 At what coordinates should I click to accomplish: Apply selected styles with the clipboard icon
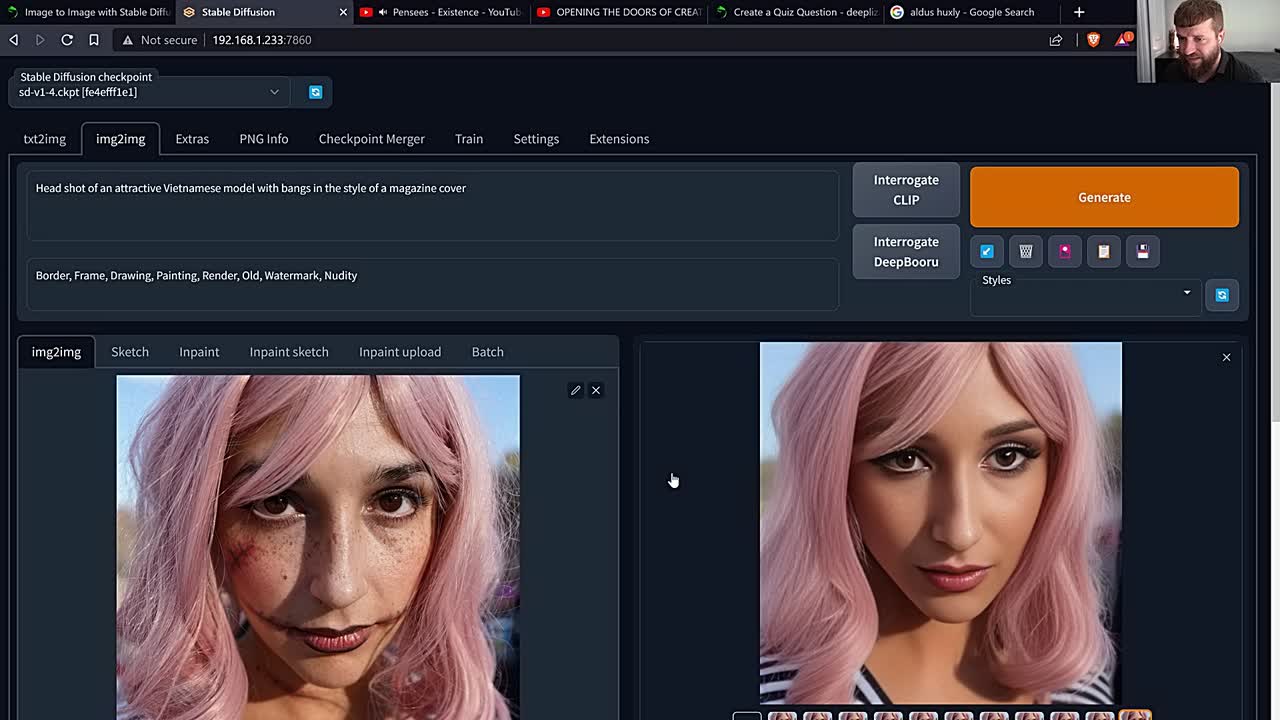point(1104,251)
